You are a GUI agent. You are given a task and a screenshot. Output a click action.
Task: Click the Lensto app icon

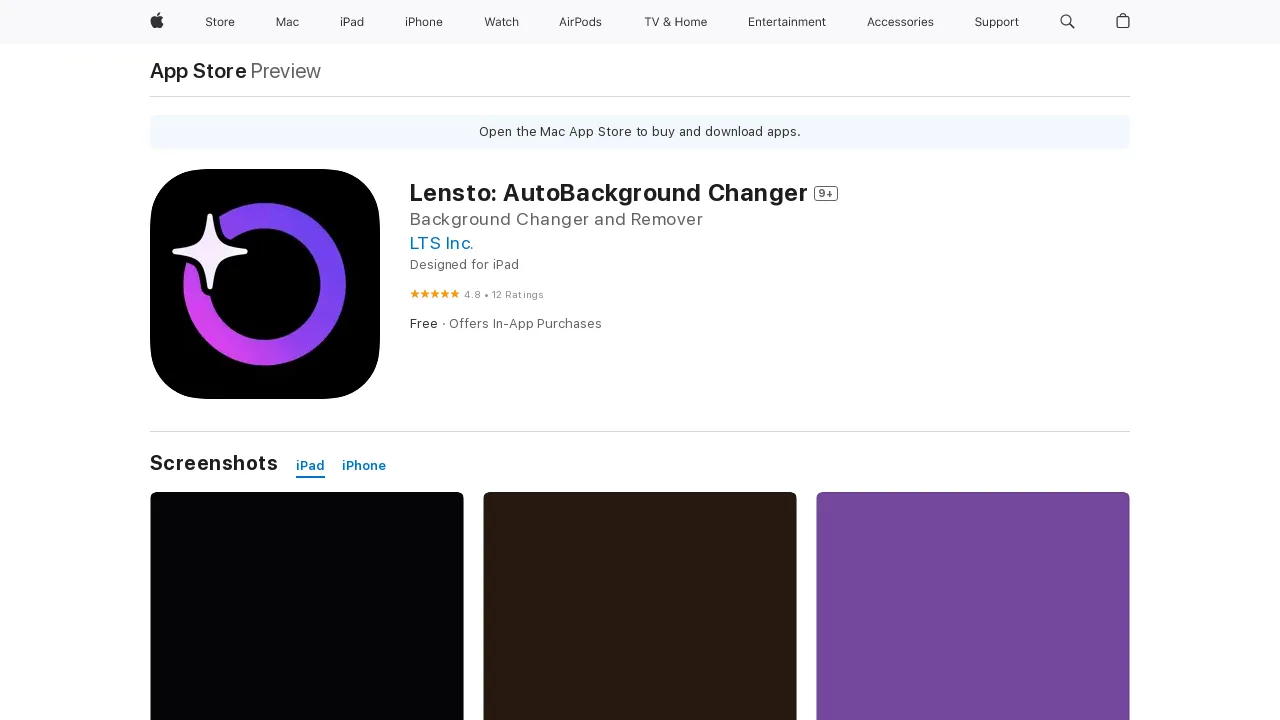(x=265, y=284)
